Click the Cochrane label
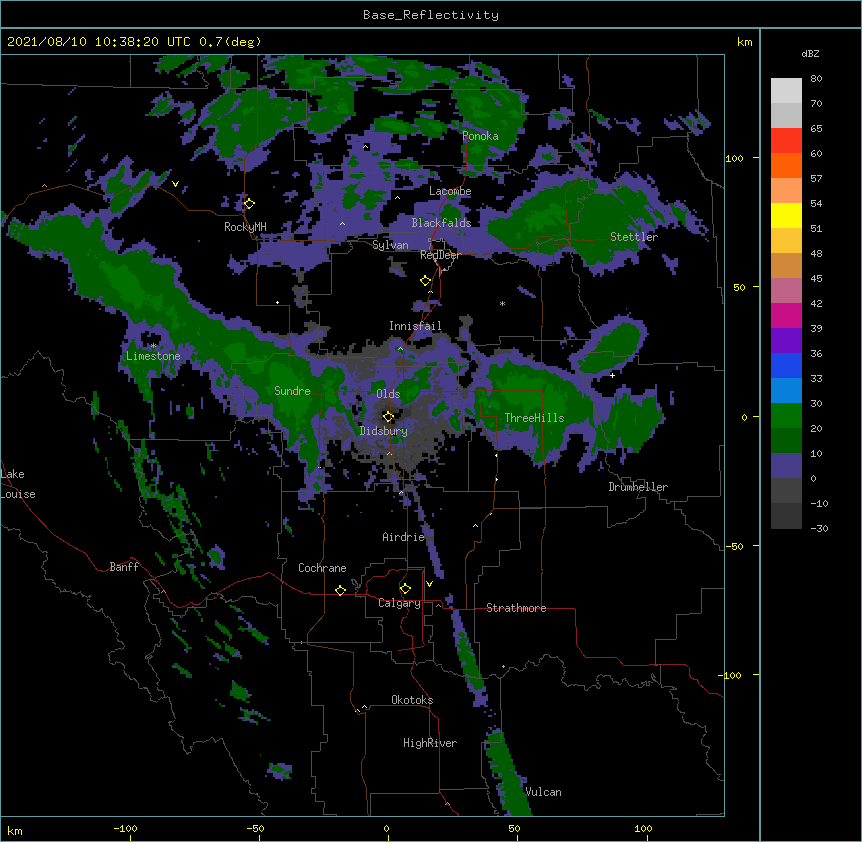862x842 pixels. 322,568
